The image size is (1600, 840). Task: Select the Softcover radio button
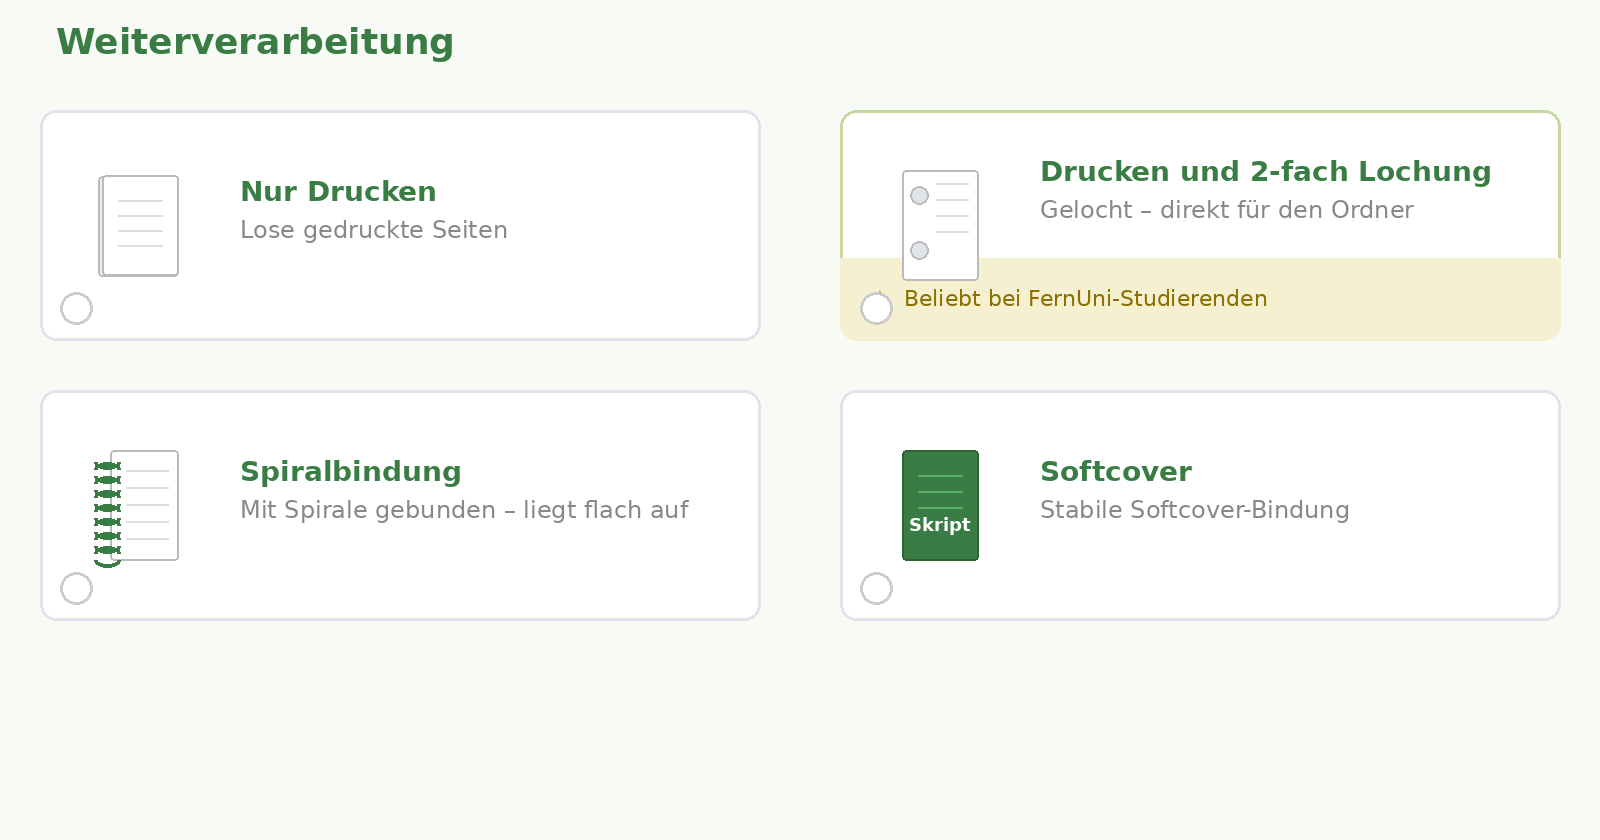point(876,589)
